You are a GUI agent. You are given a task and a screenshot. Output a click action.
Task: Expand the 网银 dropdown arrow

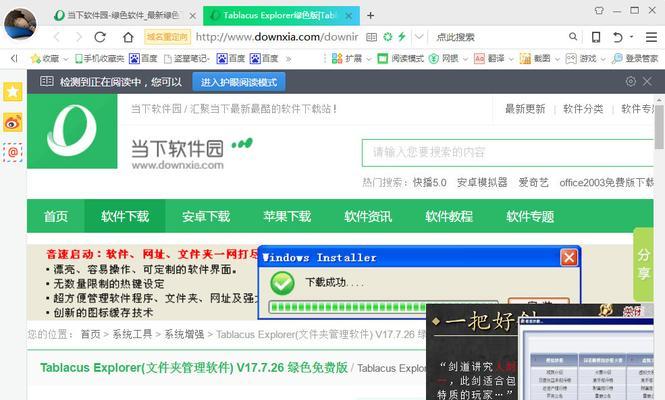point(465,59)
